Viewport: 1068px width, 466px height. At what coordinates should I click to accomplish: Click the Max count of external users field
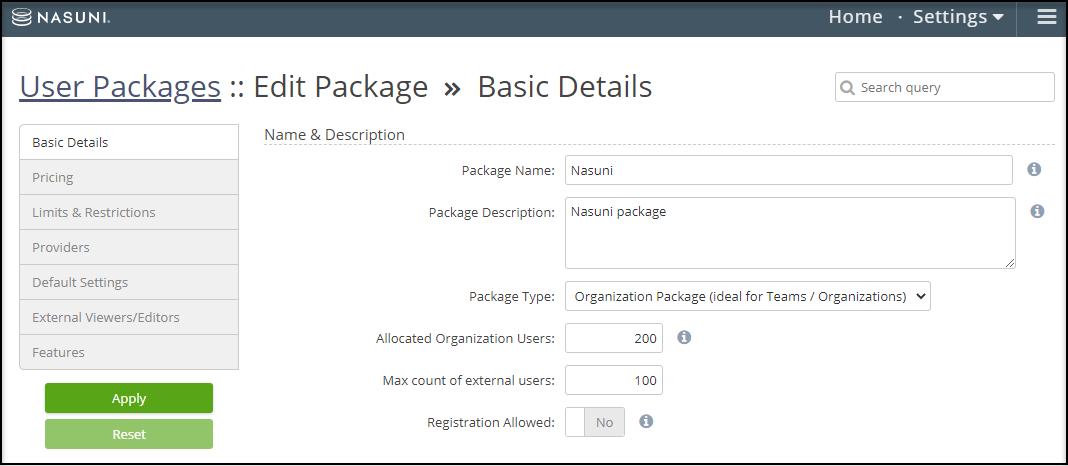click(x=613, y=380)
